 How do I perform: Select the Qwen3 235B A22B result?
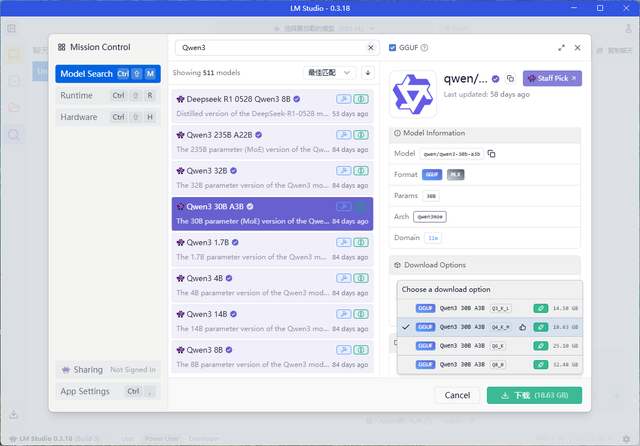(272, 142)
